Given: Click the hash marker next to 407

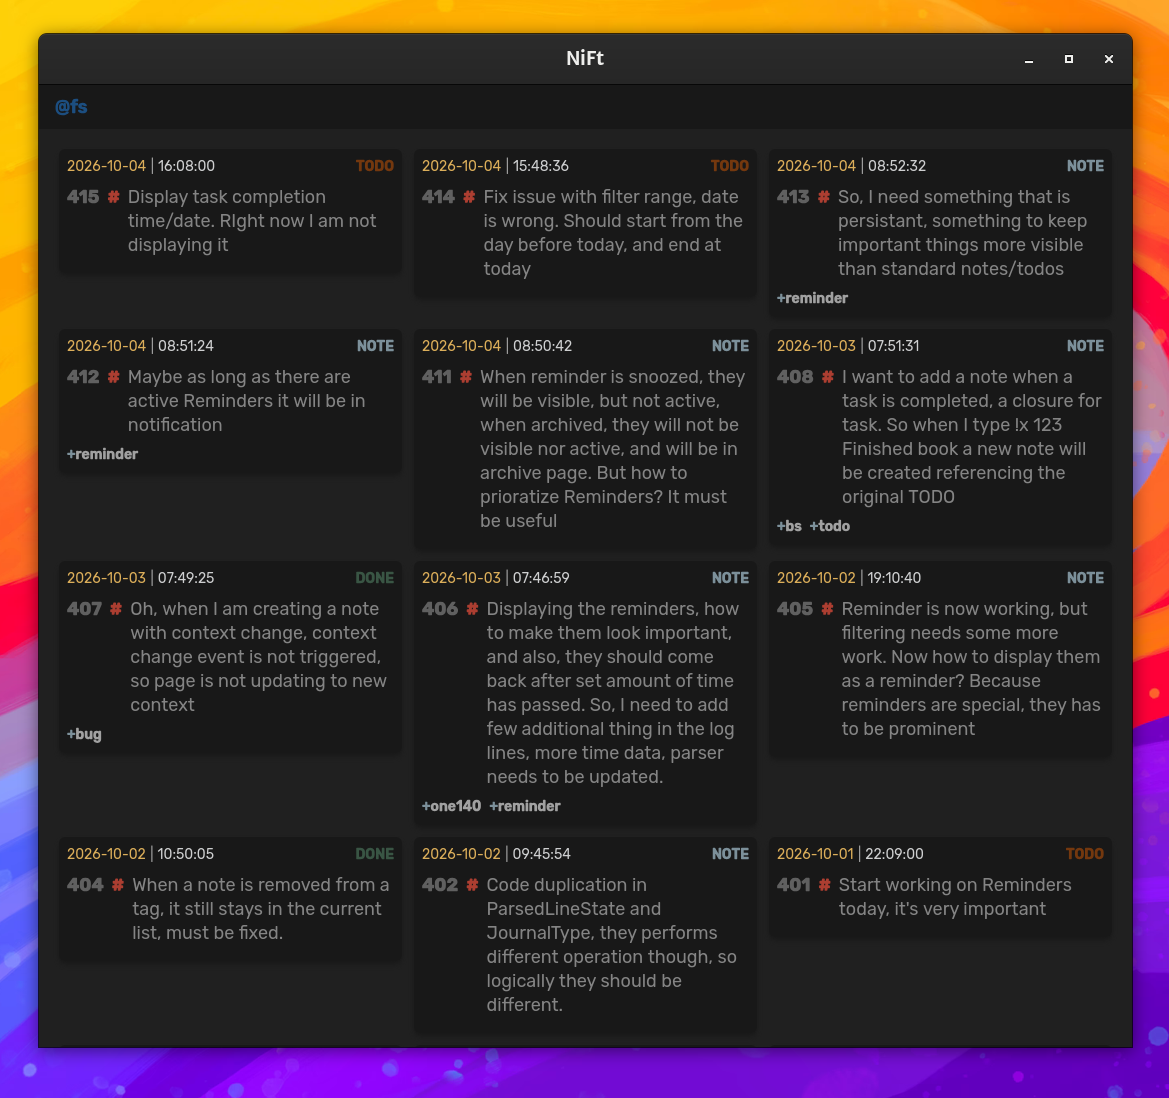Looking at the screenshot, I should coord(116,609).
